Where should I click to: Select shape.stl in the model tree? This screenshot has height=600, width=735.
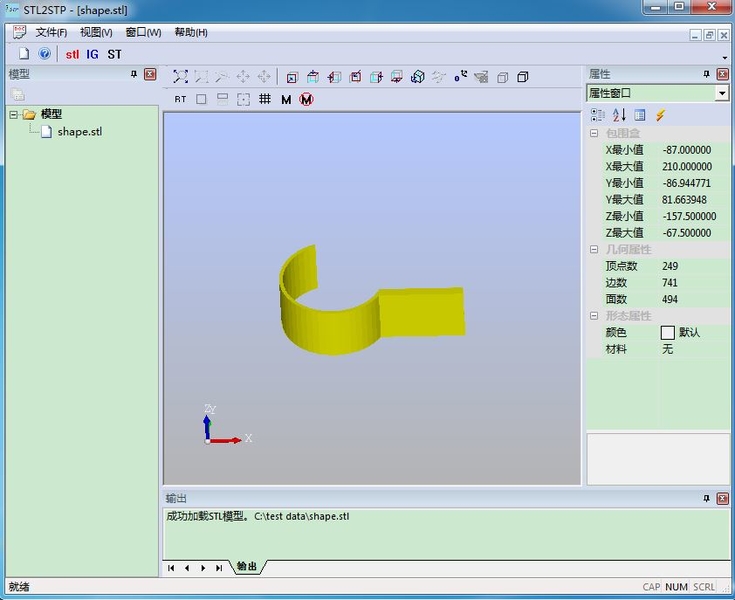80,132
